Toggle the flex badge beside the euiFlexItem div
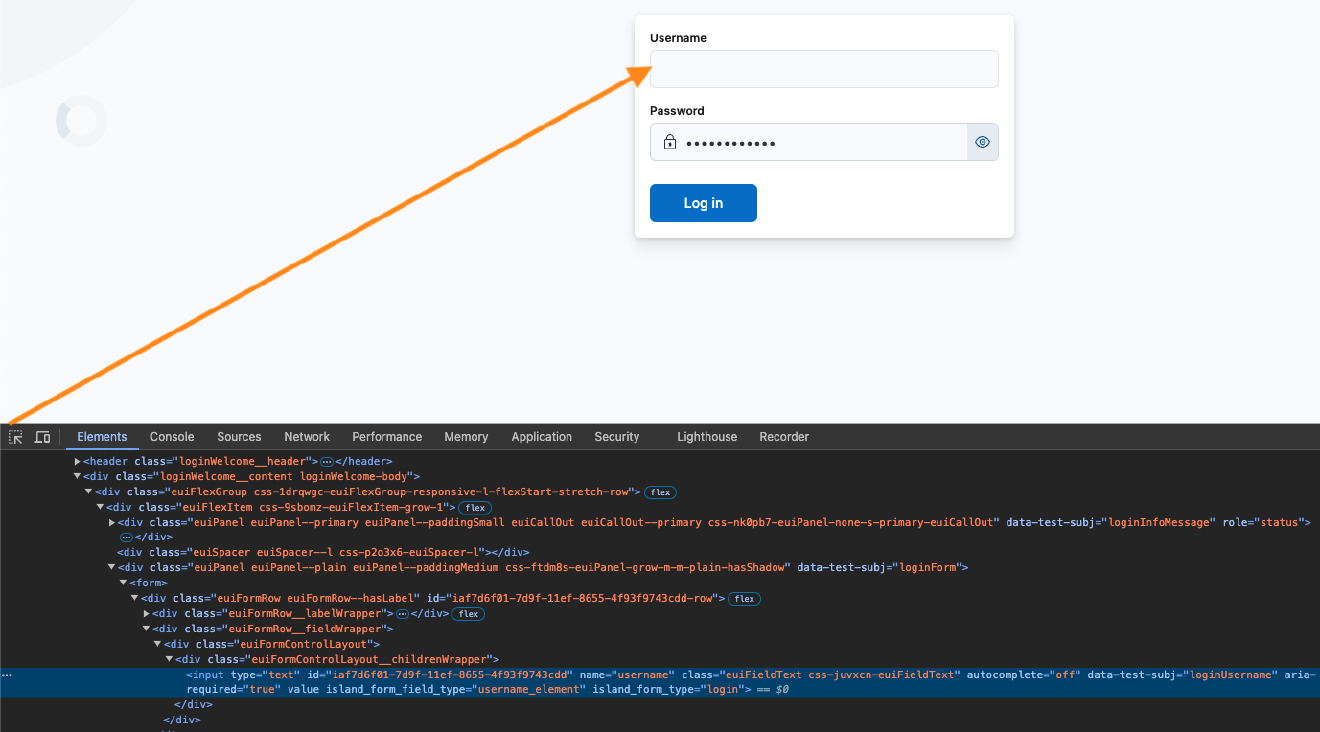Image resolution: width=1320 pixels, height=732 pixels. 474,507
